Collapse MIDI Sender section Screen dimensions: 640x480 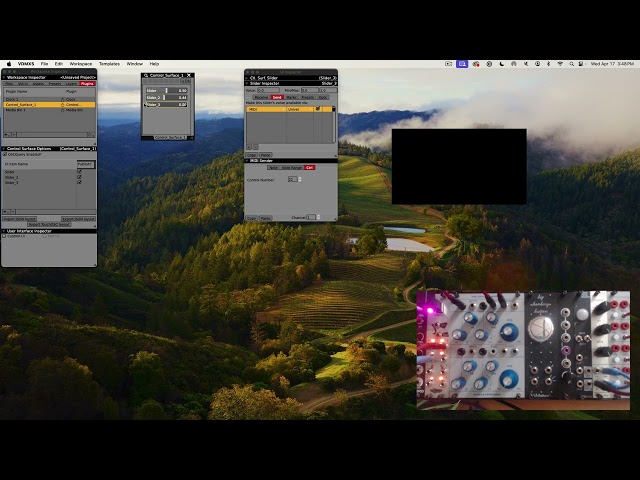coord(247,161)
